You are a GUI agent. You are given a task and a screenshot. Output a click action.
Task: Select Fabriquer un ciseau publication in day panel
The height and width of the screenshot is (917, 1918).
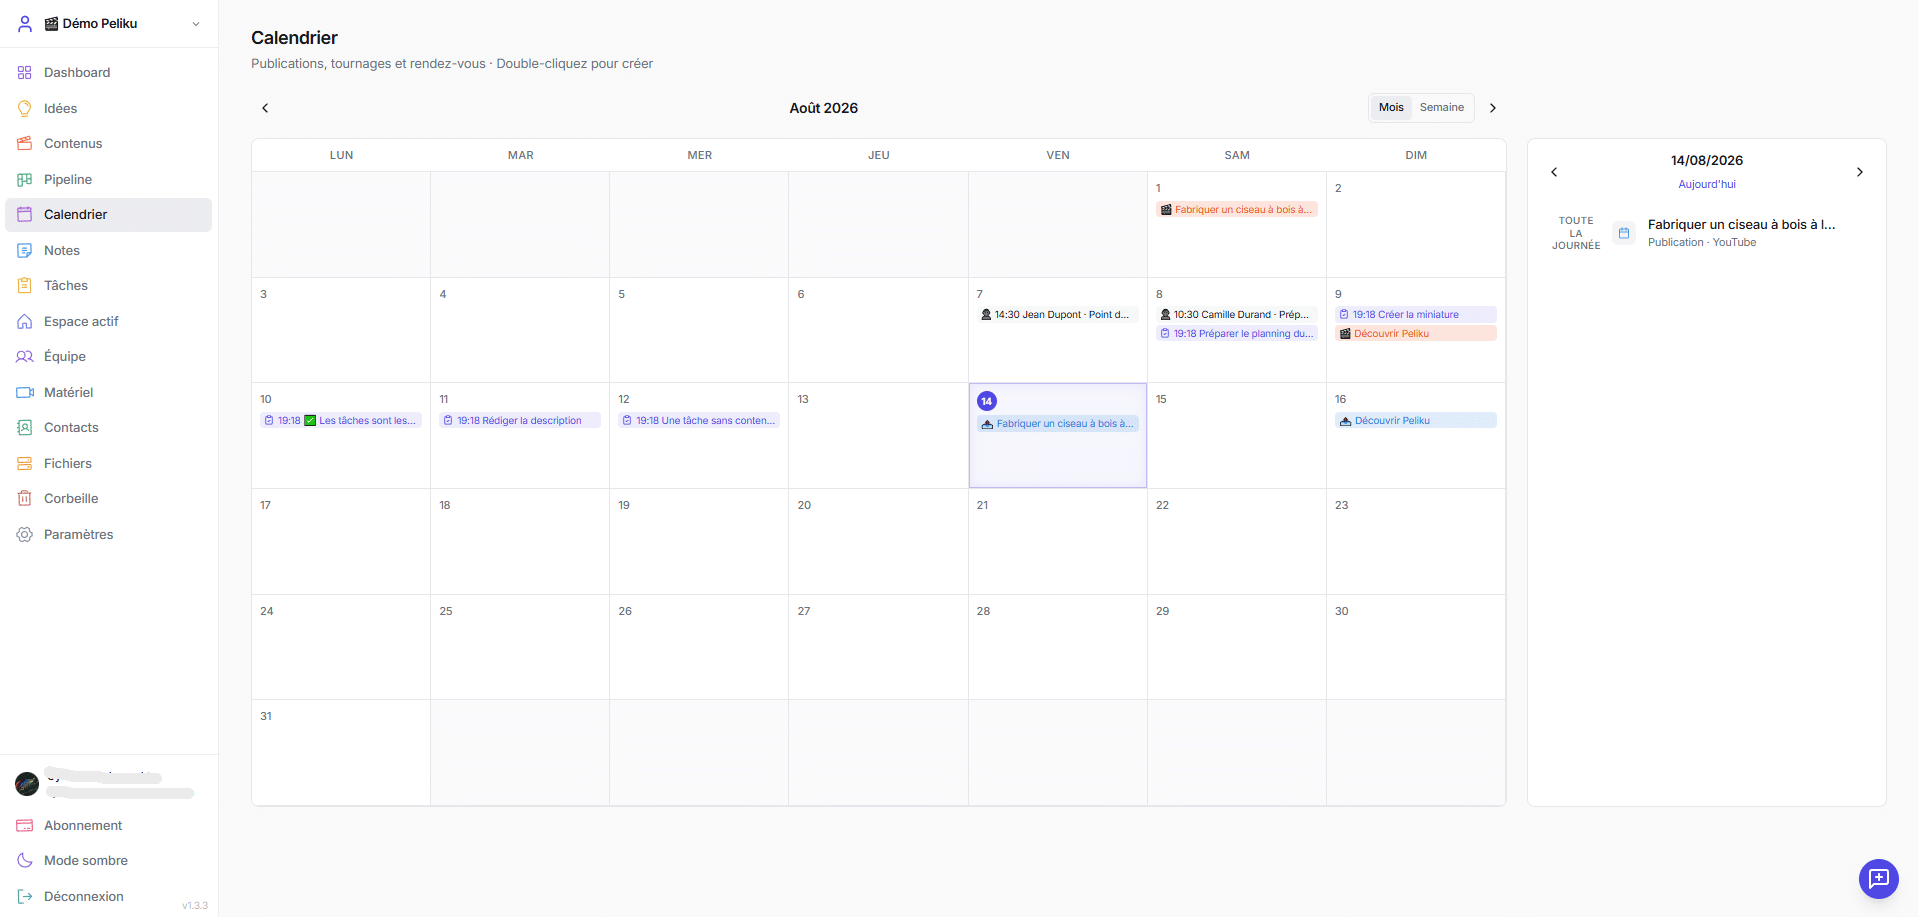(x=1707, y=233)
